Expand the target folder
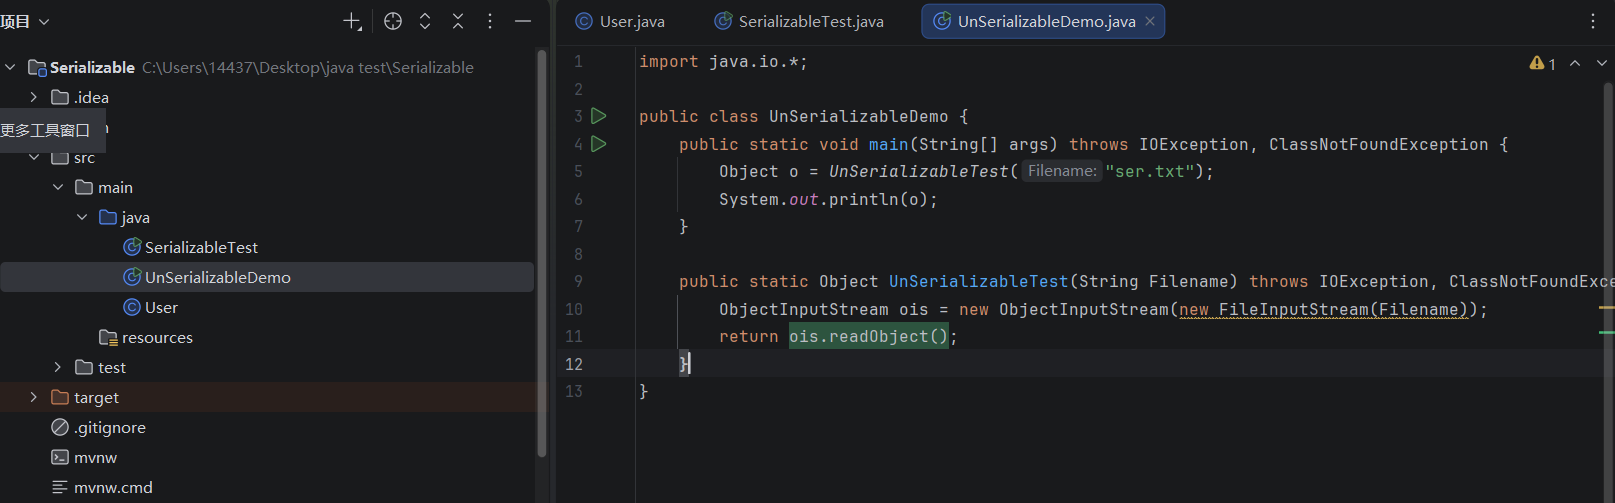This screenshot has width=1615, height=503. tap(34, 397)
